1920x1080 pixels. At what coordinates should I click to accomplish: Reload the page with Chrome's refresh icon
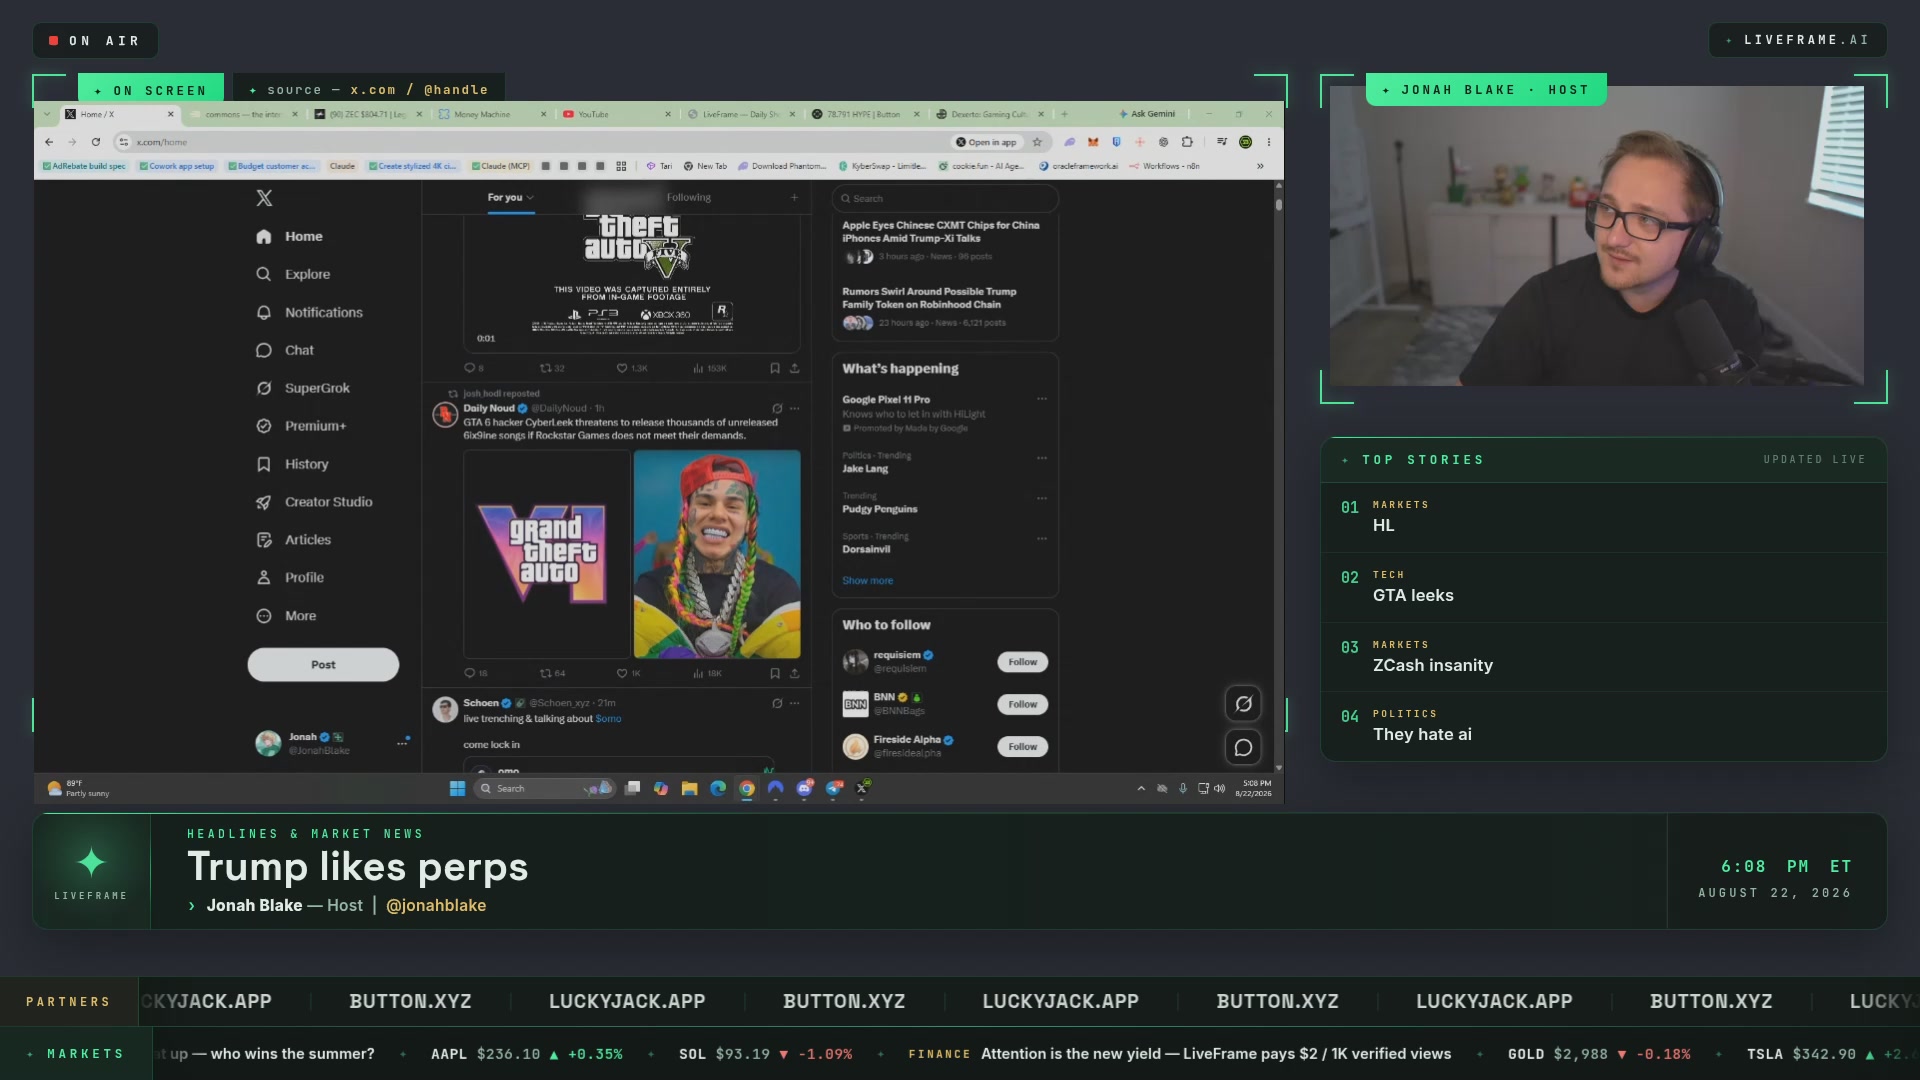96,142
